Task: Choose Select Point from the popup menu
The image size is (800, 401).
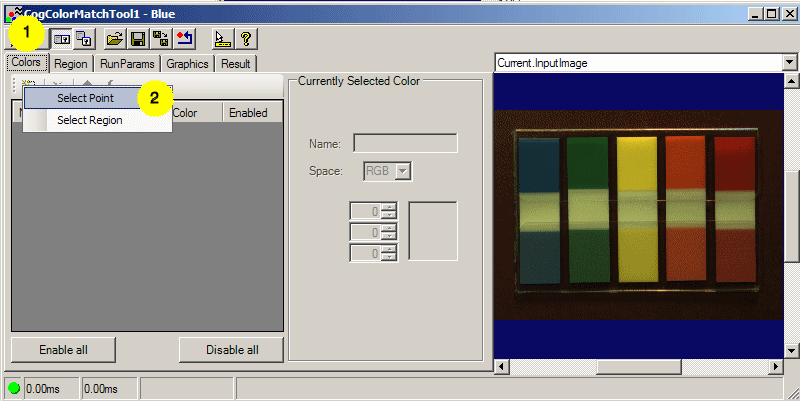Action: (86, 98)
